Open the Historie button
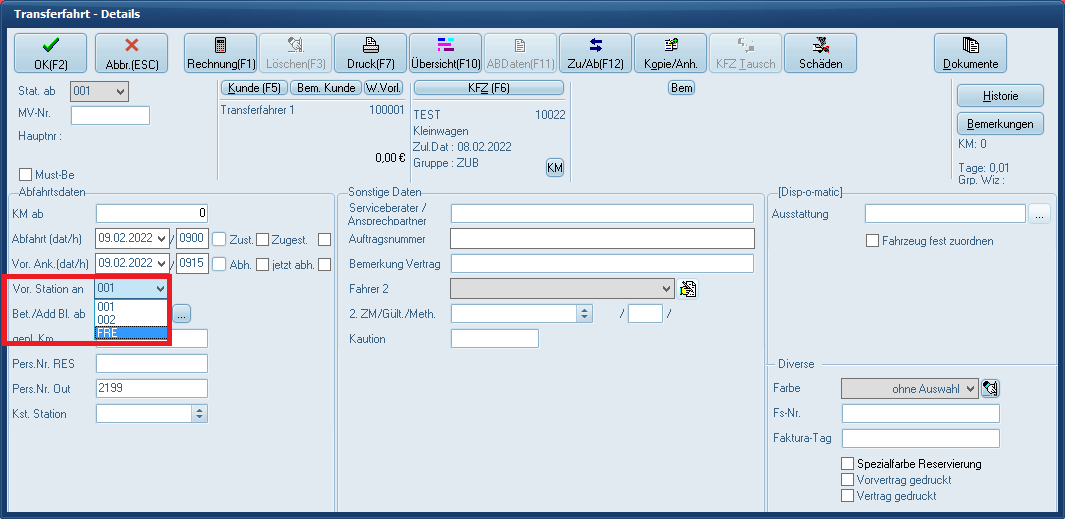 1000,95
